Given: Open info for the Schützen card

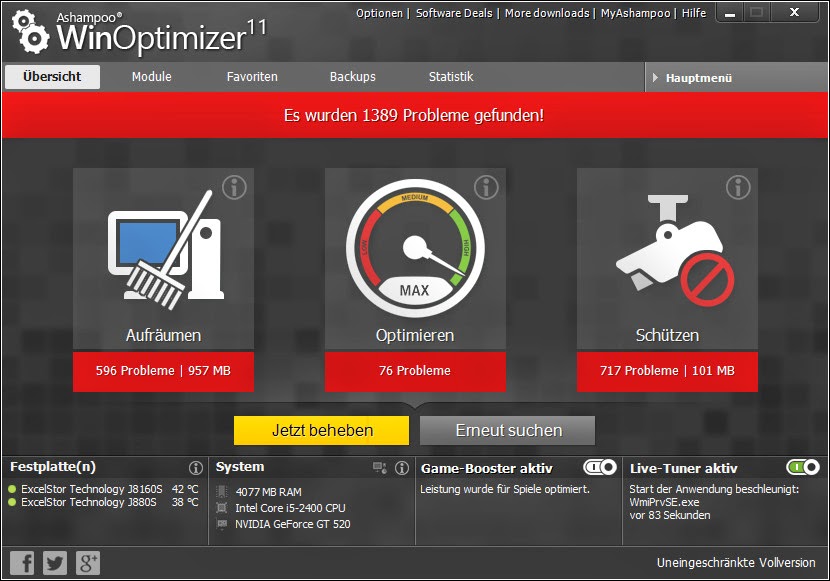Looking at the screenshot, I should pos(738,187).
